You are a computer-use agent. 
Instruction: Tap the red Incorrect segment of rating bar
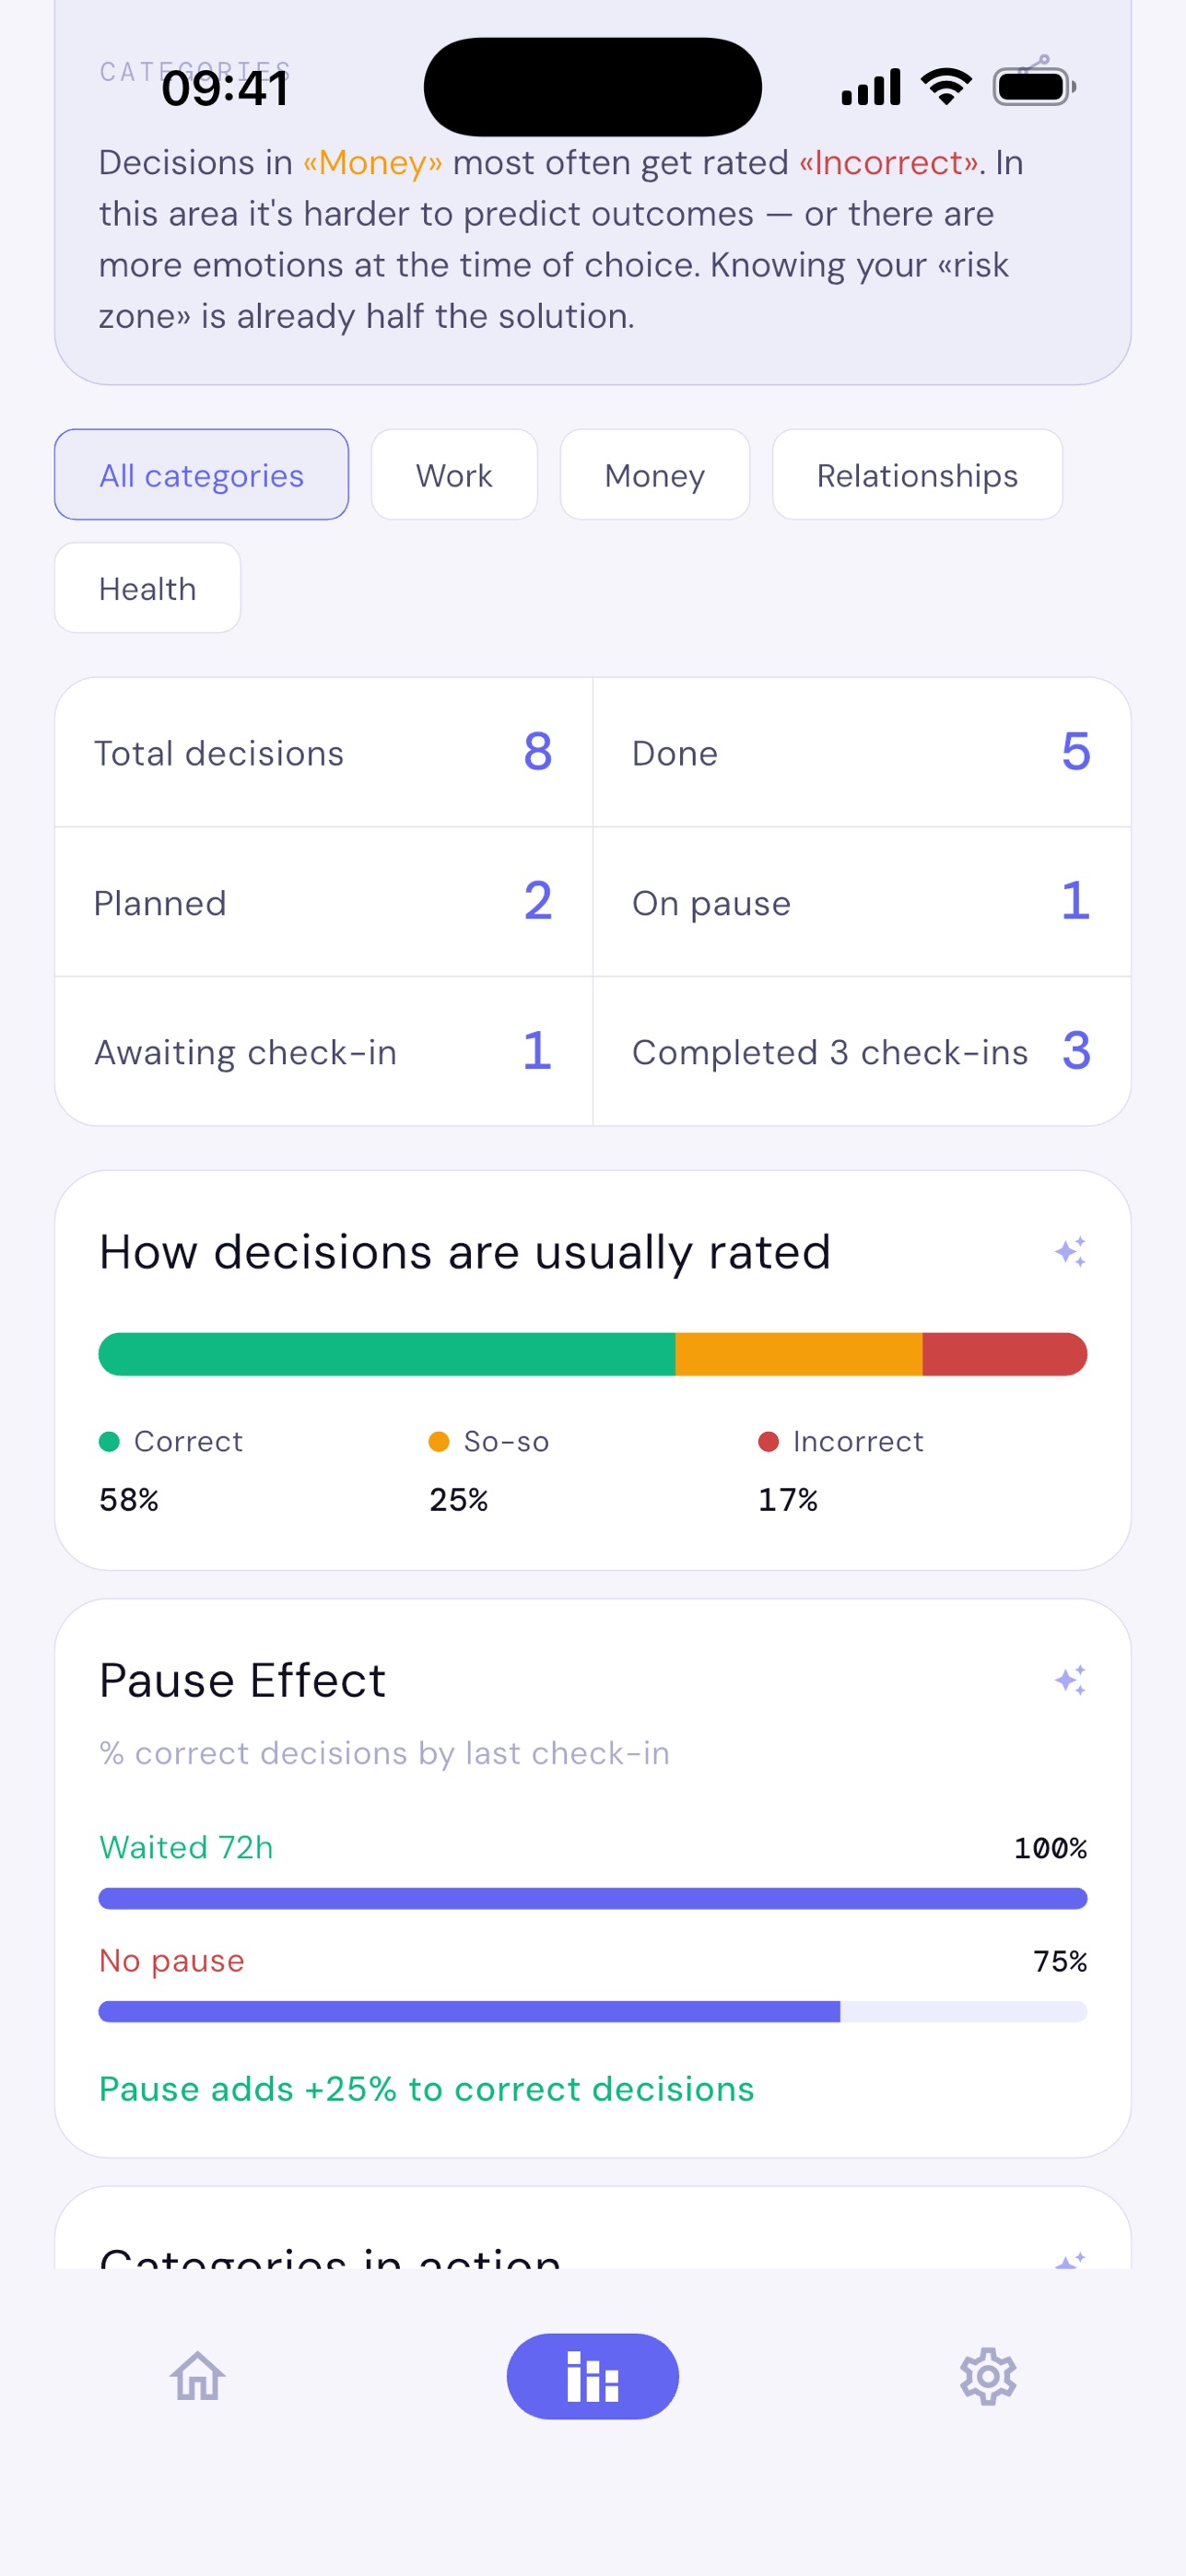pos(1004,1354)
